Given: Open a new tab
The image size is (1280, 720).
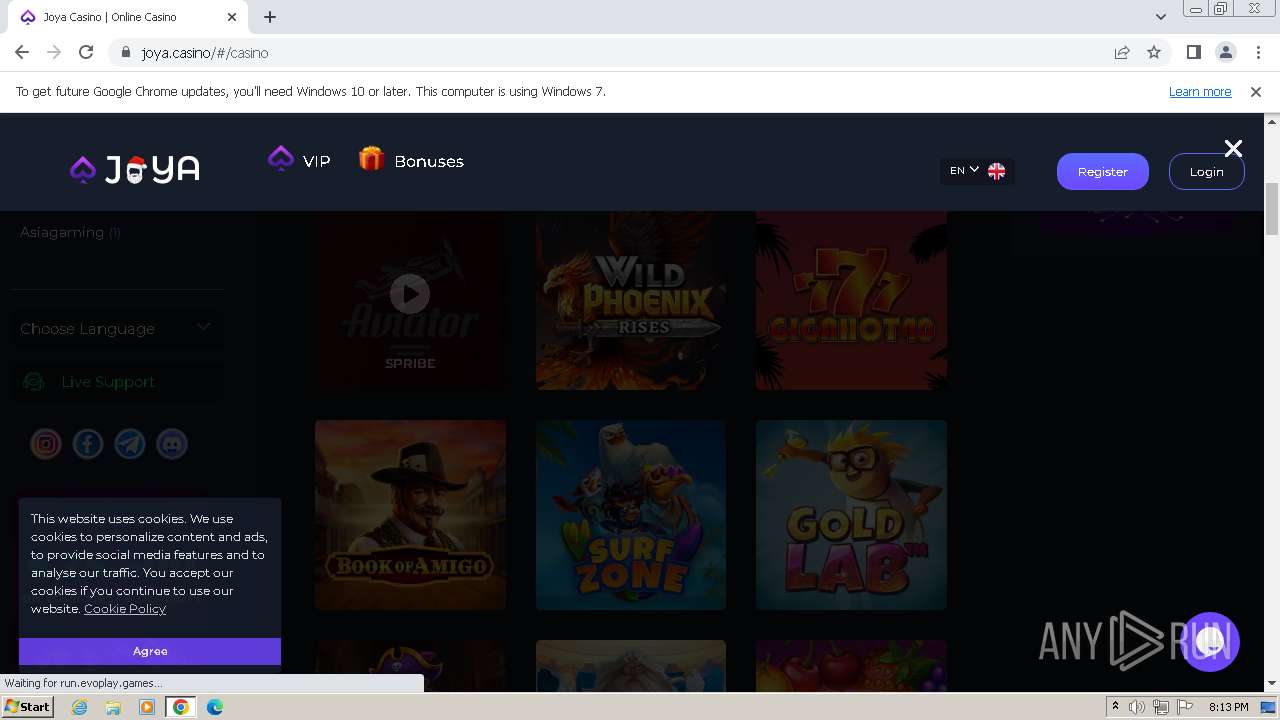Looking at the screenshot, I should pos(270,17).
